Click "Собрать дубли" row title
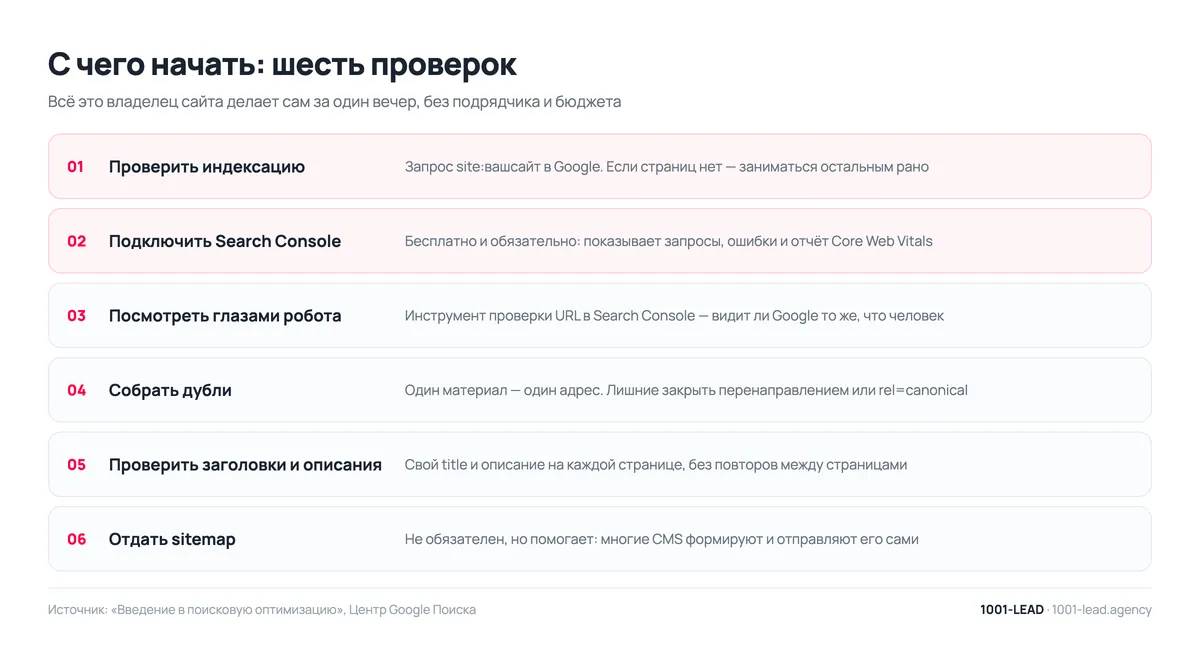The height and width of the screenshot is (660, 1200). pyautogui.click(x=170, y=390)
